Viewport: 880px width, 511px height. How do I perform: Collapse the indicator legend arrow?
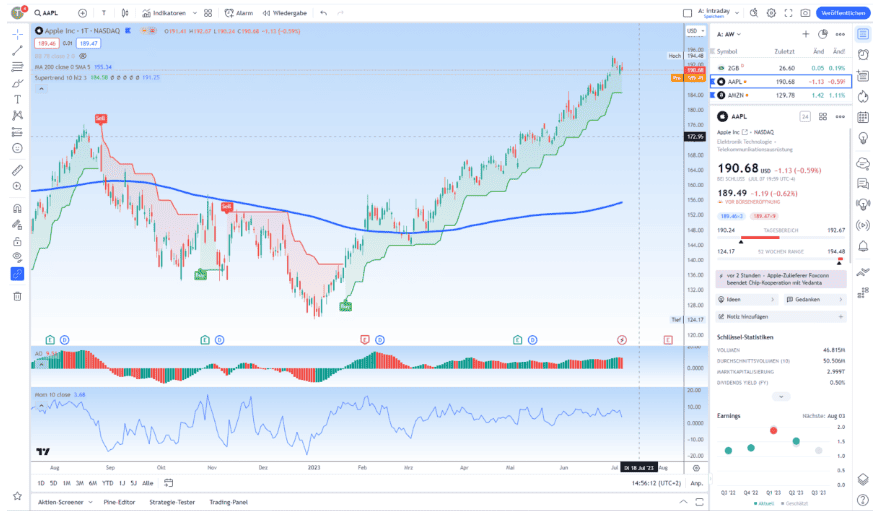pos(42,89)
